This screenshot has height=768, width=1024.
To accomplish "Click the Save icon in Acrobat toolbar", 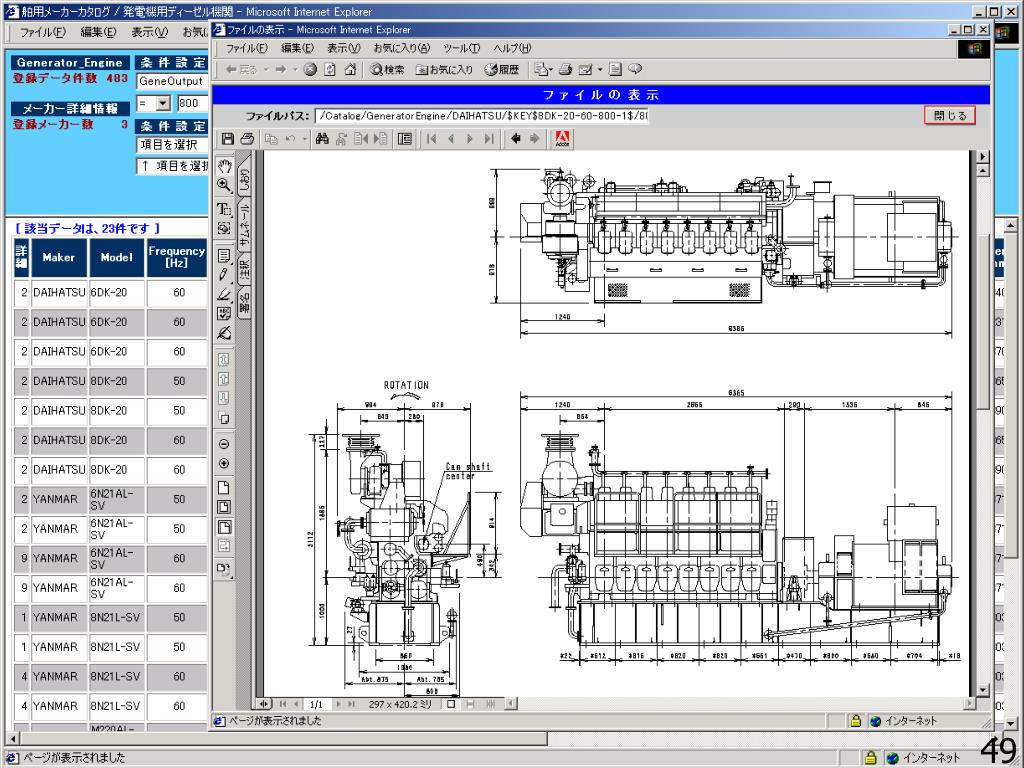I will 227,138.
